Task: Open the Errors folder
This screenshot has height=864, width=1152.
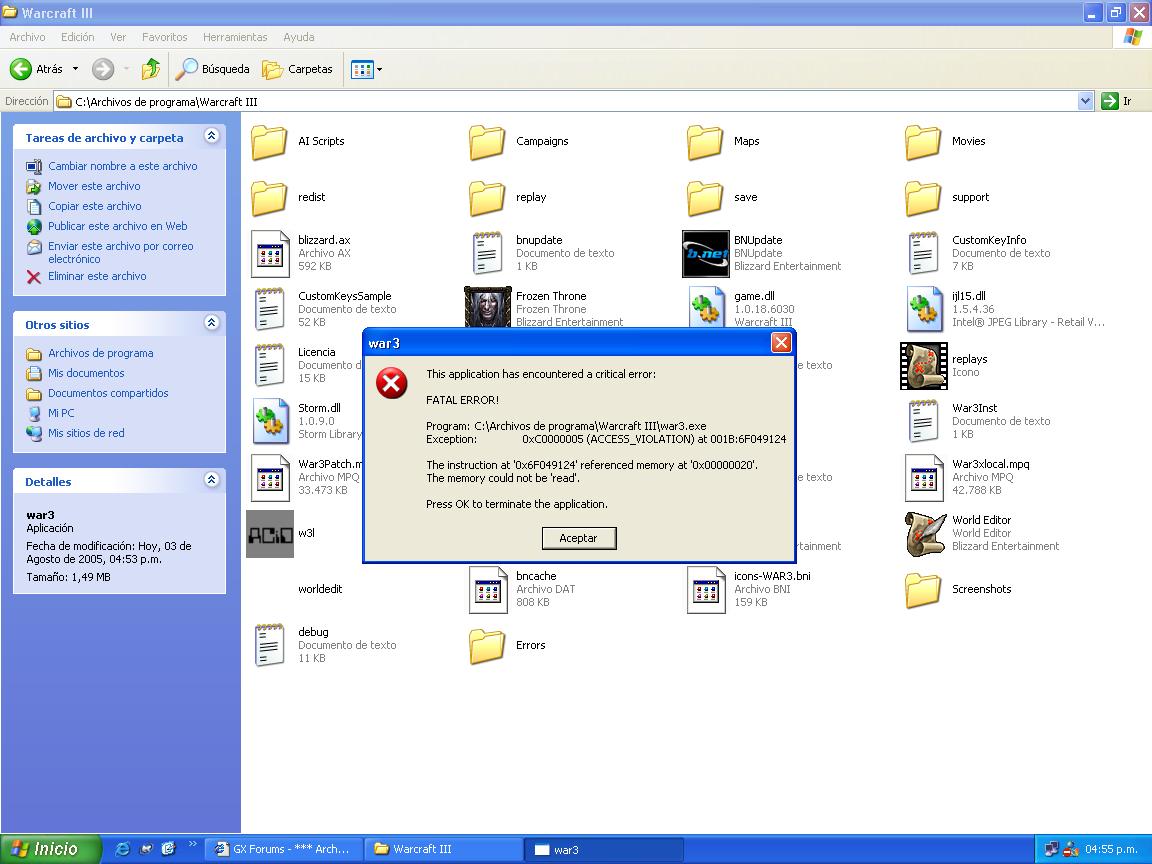Action: pos(487,646)
